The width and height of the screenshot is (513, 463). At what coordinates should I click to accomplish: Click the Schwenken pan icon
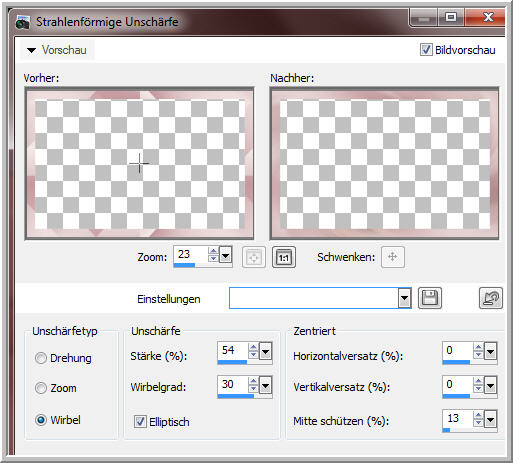393,257
